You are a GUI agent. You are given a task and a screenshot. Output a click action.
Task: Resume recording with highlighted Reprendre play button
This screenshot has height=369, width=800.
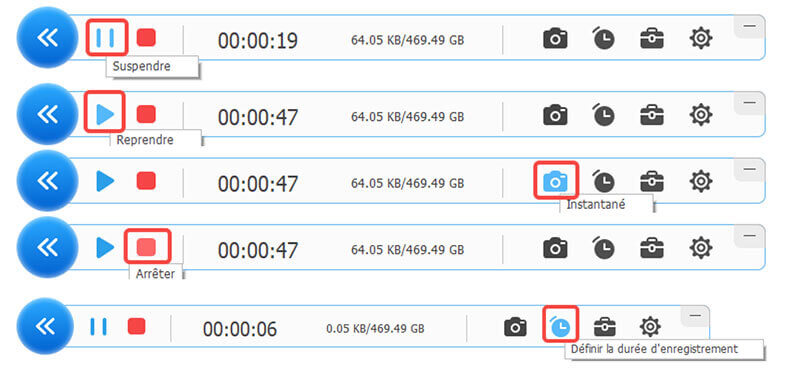[x=105, y=114]
